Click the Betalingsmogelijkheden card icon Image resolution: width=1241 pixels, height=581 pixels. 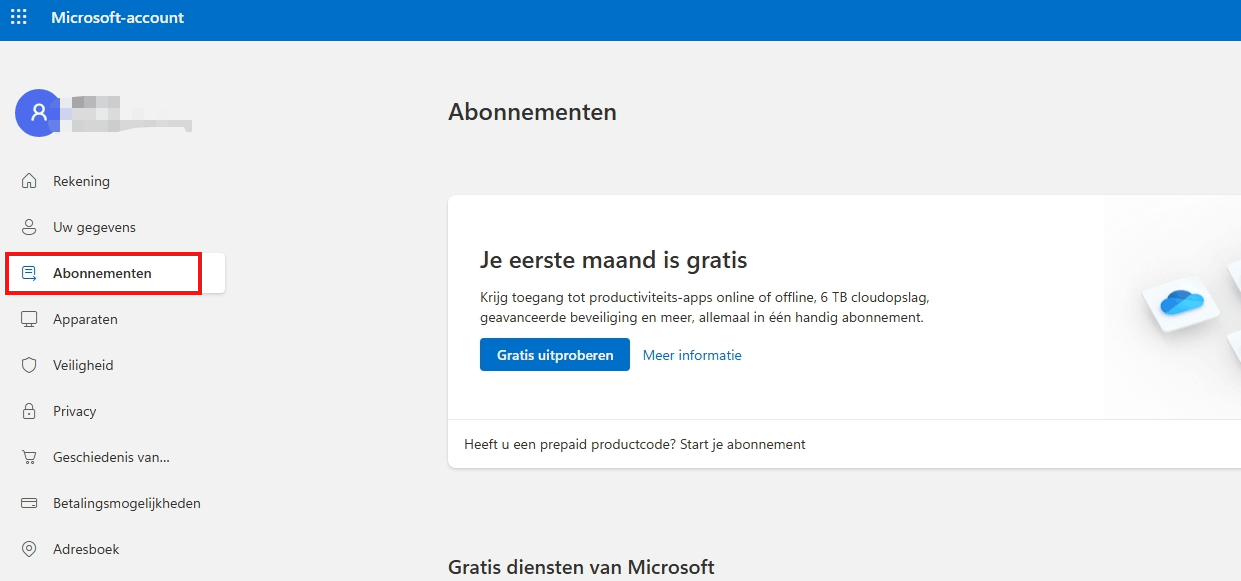click(30, 503)
